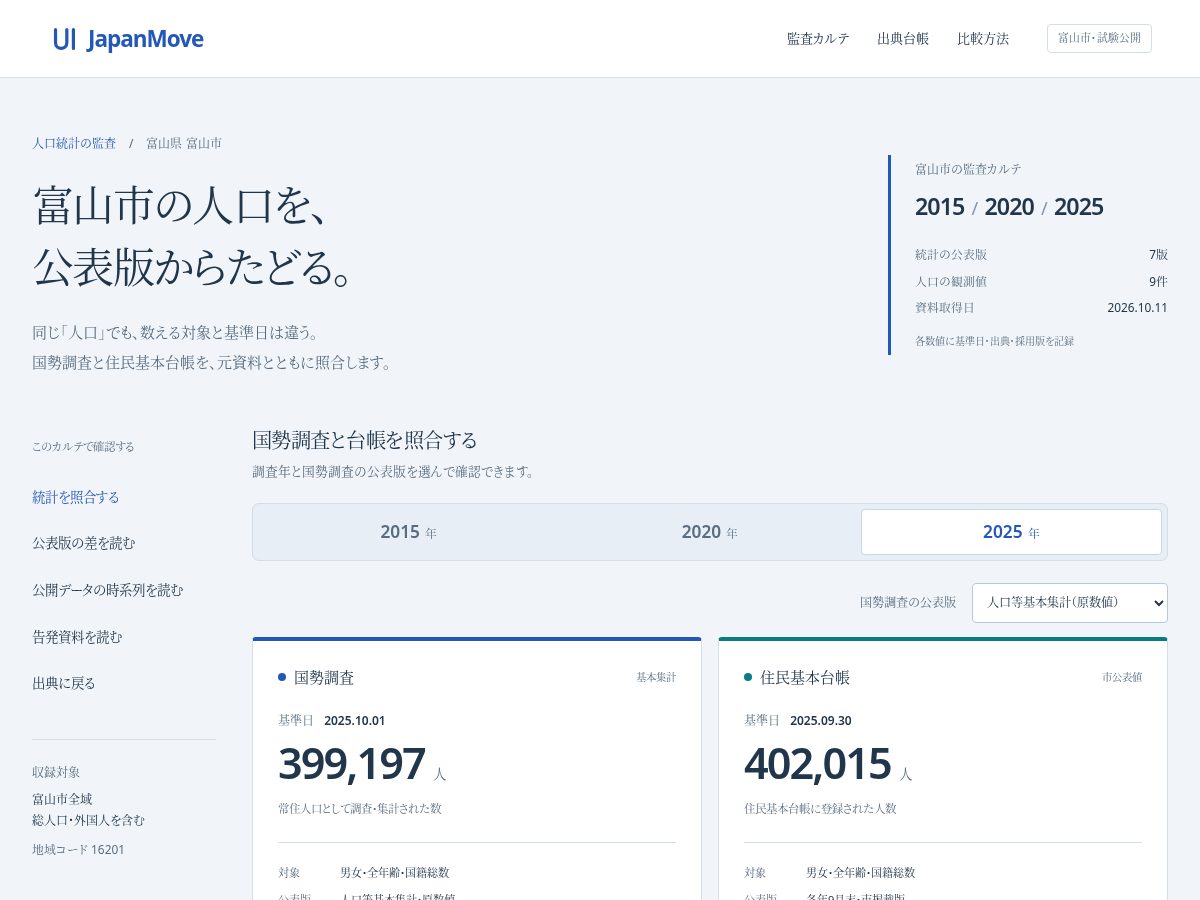The image size is (1200, 900).
Task: Click the 統計の公表版 7版 row
Action: 1041,255
